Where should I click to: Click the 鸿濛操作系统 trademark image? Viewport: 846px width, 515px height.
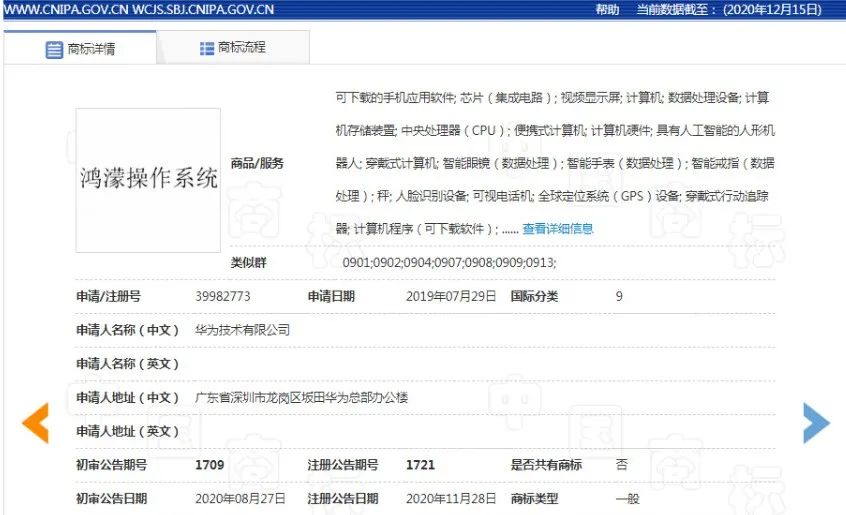click(148, 180)
